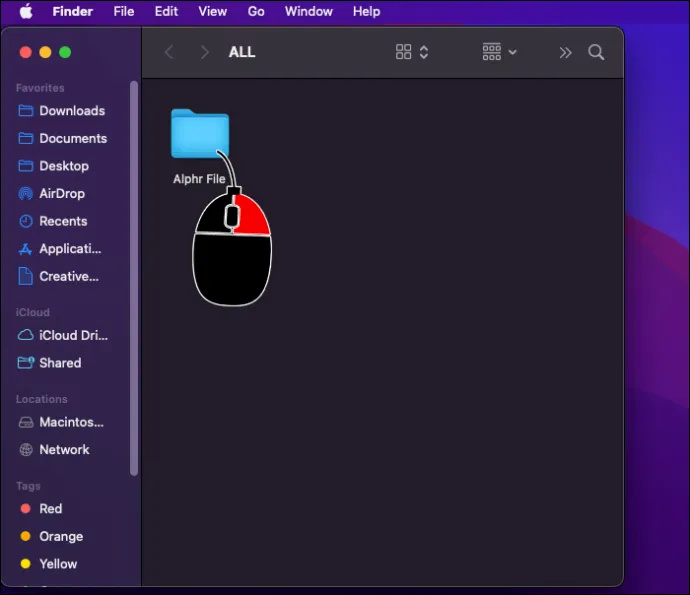The height and width of the screenshot is (595, 690).
Task: Open the Apple menu
Action: point(26,11)
